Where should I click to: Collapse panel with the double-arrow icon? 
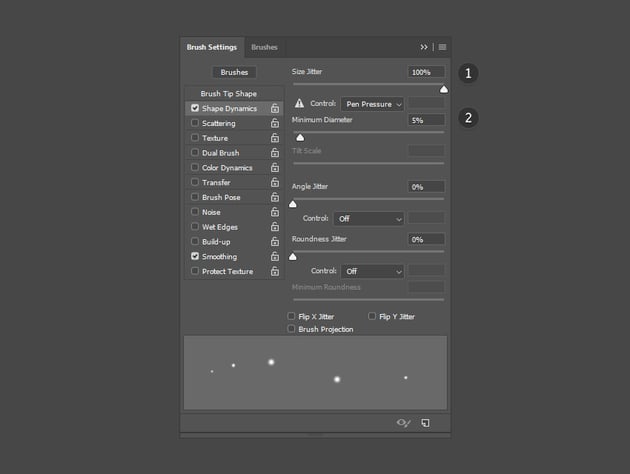(424, 47)
